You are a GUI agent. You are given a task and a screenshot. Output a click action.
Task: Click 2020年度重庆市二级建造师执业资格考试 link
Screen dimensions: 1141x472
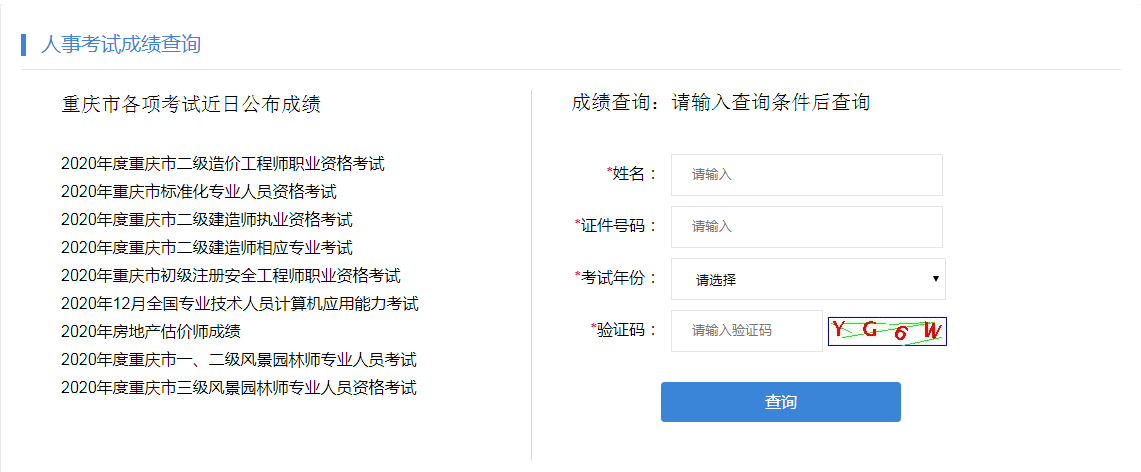[206, 220]
